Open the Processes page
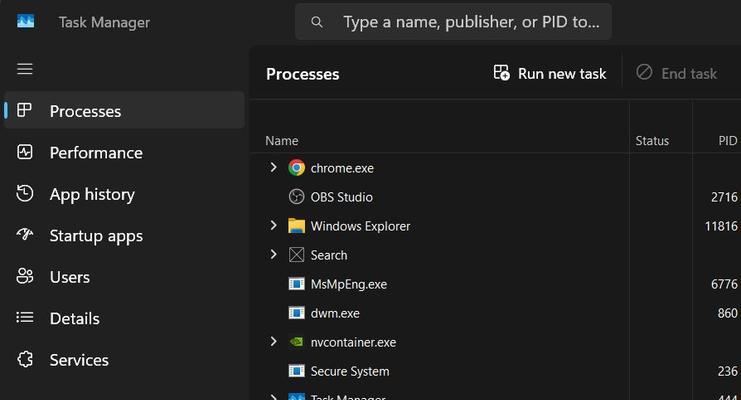Image resolution: width=741 pixels, height=400 pixels. [124, 111]
